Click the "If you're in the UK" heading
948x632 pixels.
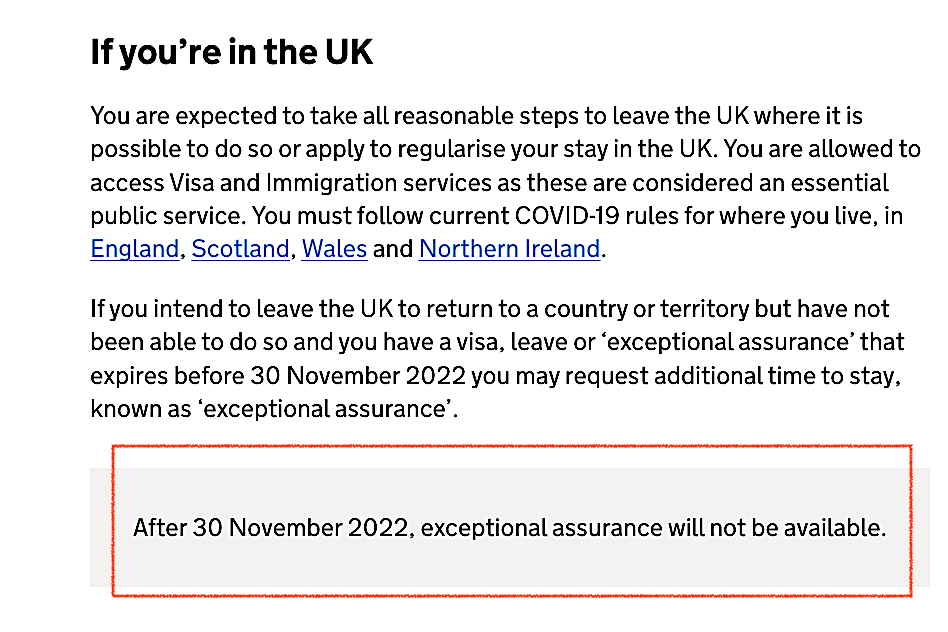[x=232, y=52]
